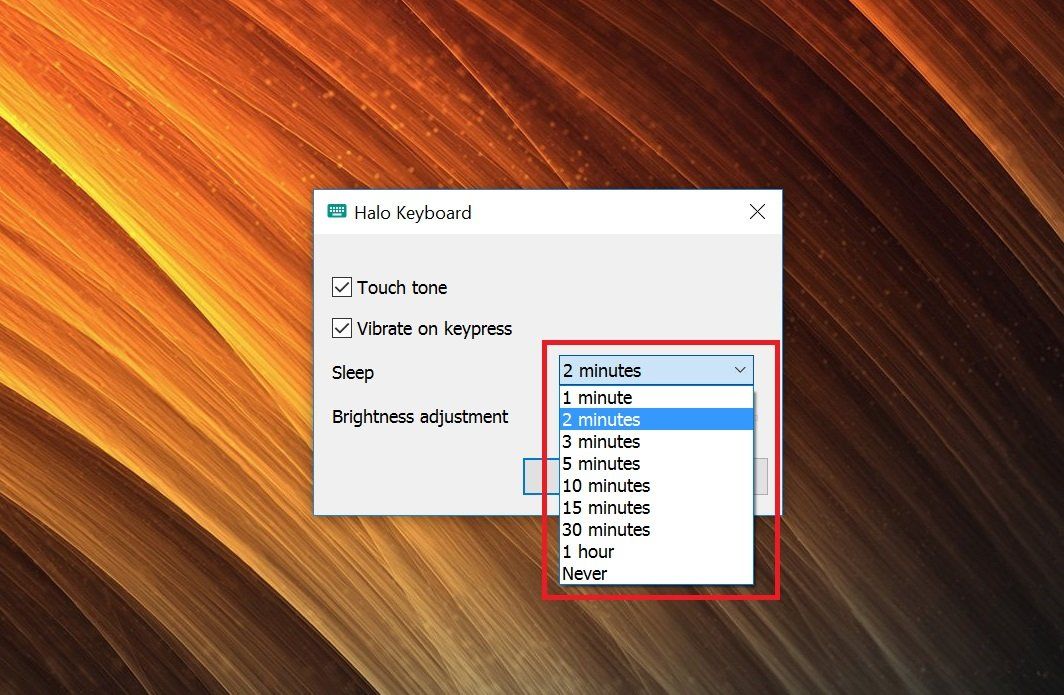Click the keyboard icon in the title bar
Image resolution: width=1064 pixels, height=695 pixels.
tap(335, 212)
